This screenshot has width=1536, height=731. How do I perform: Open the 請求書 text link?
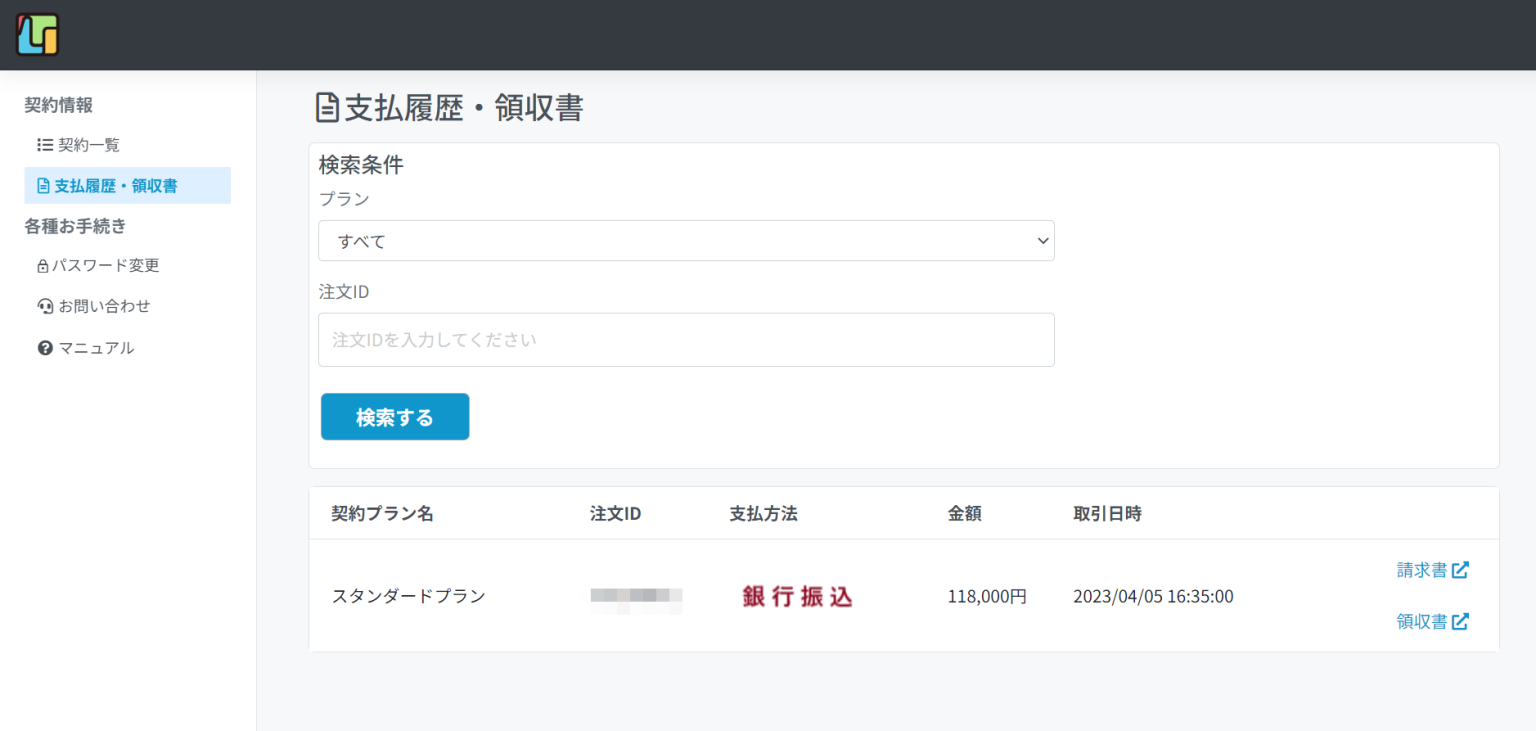tap(1421, 570)
